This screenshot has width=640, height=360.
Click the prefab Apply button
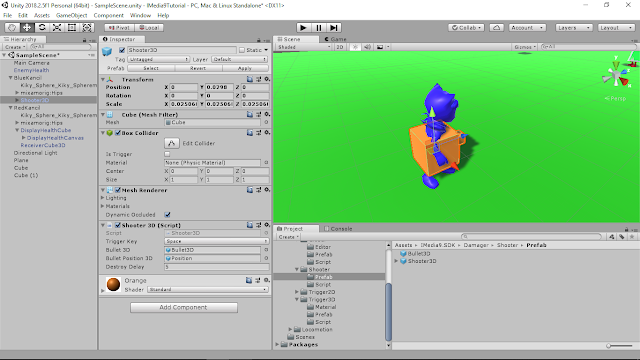(x=245, y=68)
